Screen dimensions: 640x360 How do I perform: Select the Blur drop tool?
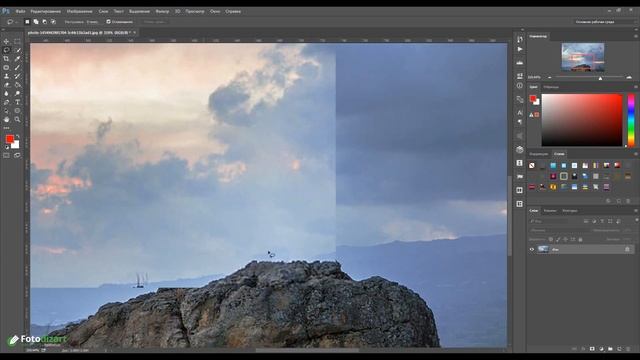pos(6,93)
